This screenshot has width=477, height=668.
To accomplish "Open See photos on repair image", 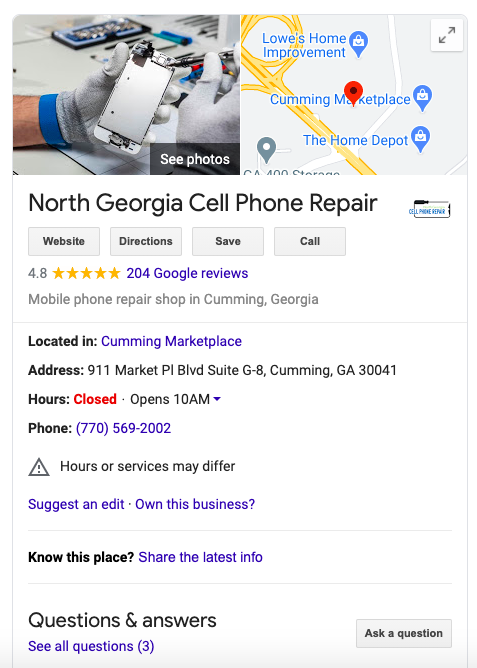I will tap(195, 159).
